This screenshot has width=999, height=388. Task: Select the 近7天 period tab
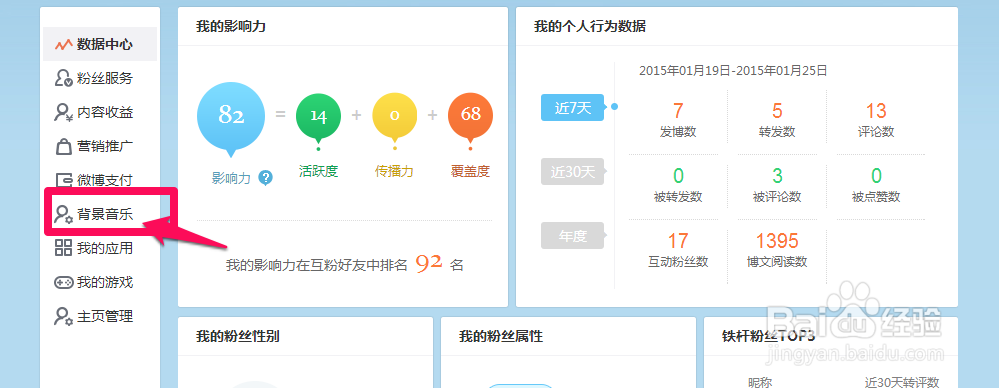pos(573,108)
